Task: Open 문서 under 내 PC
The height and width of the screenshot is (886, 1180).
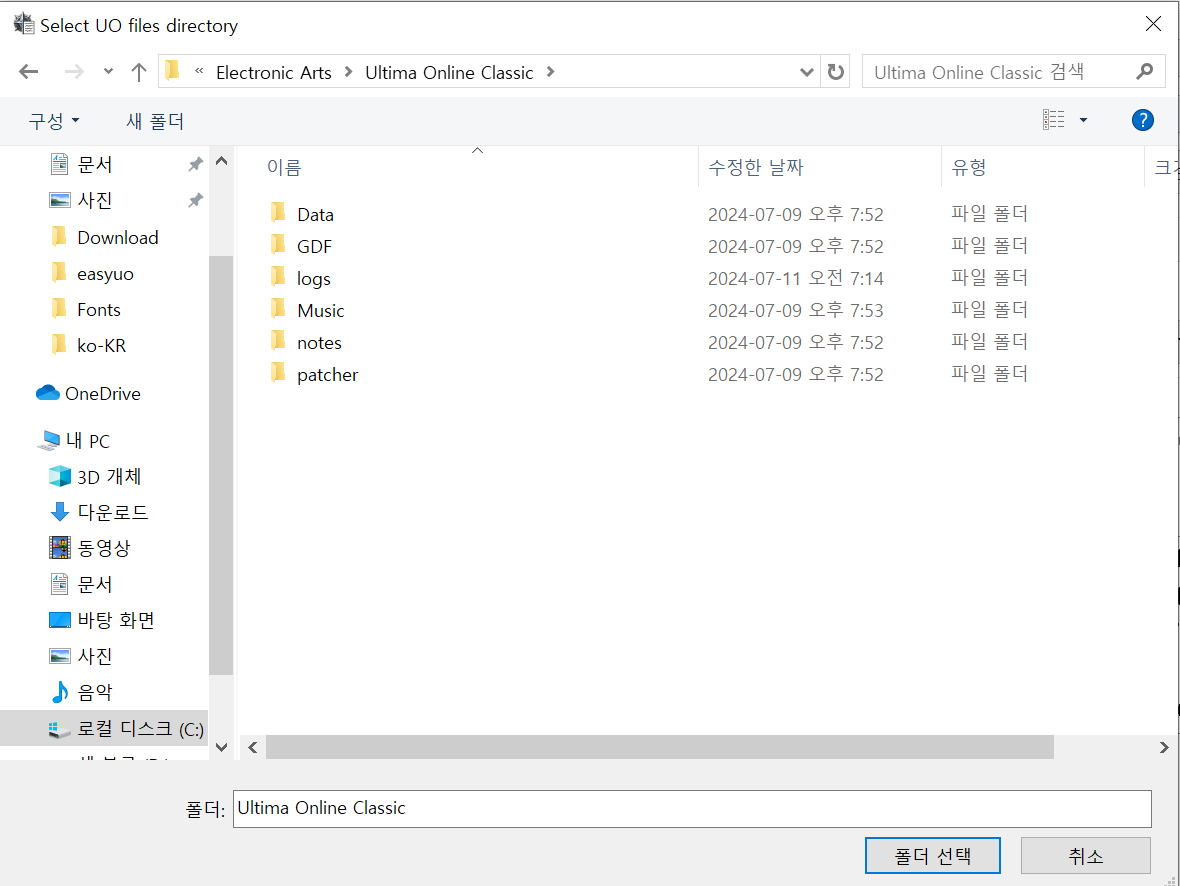Action: click(94, 583)
